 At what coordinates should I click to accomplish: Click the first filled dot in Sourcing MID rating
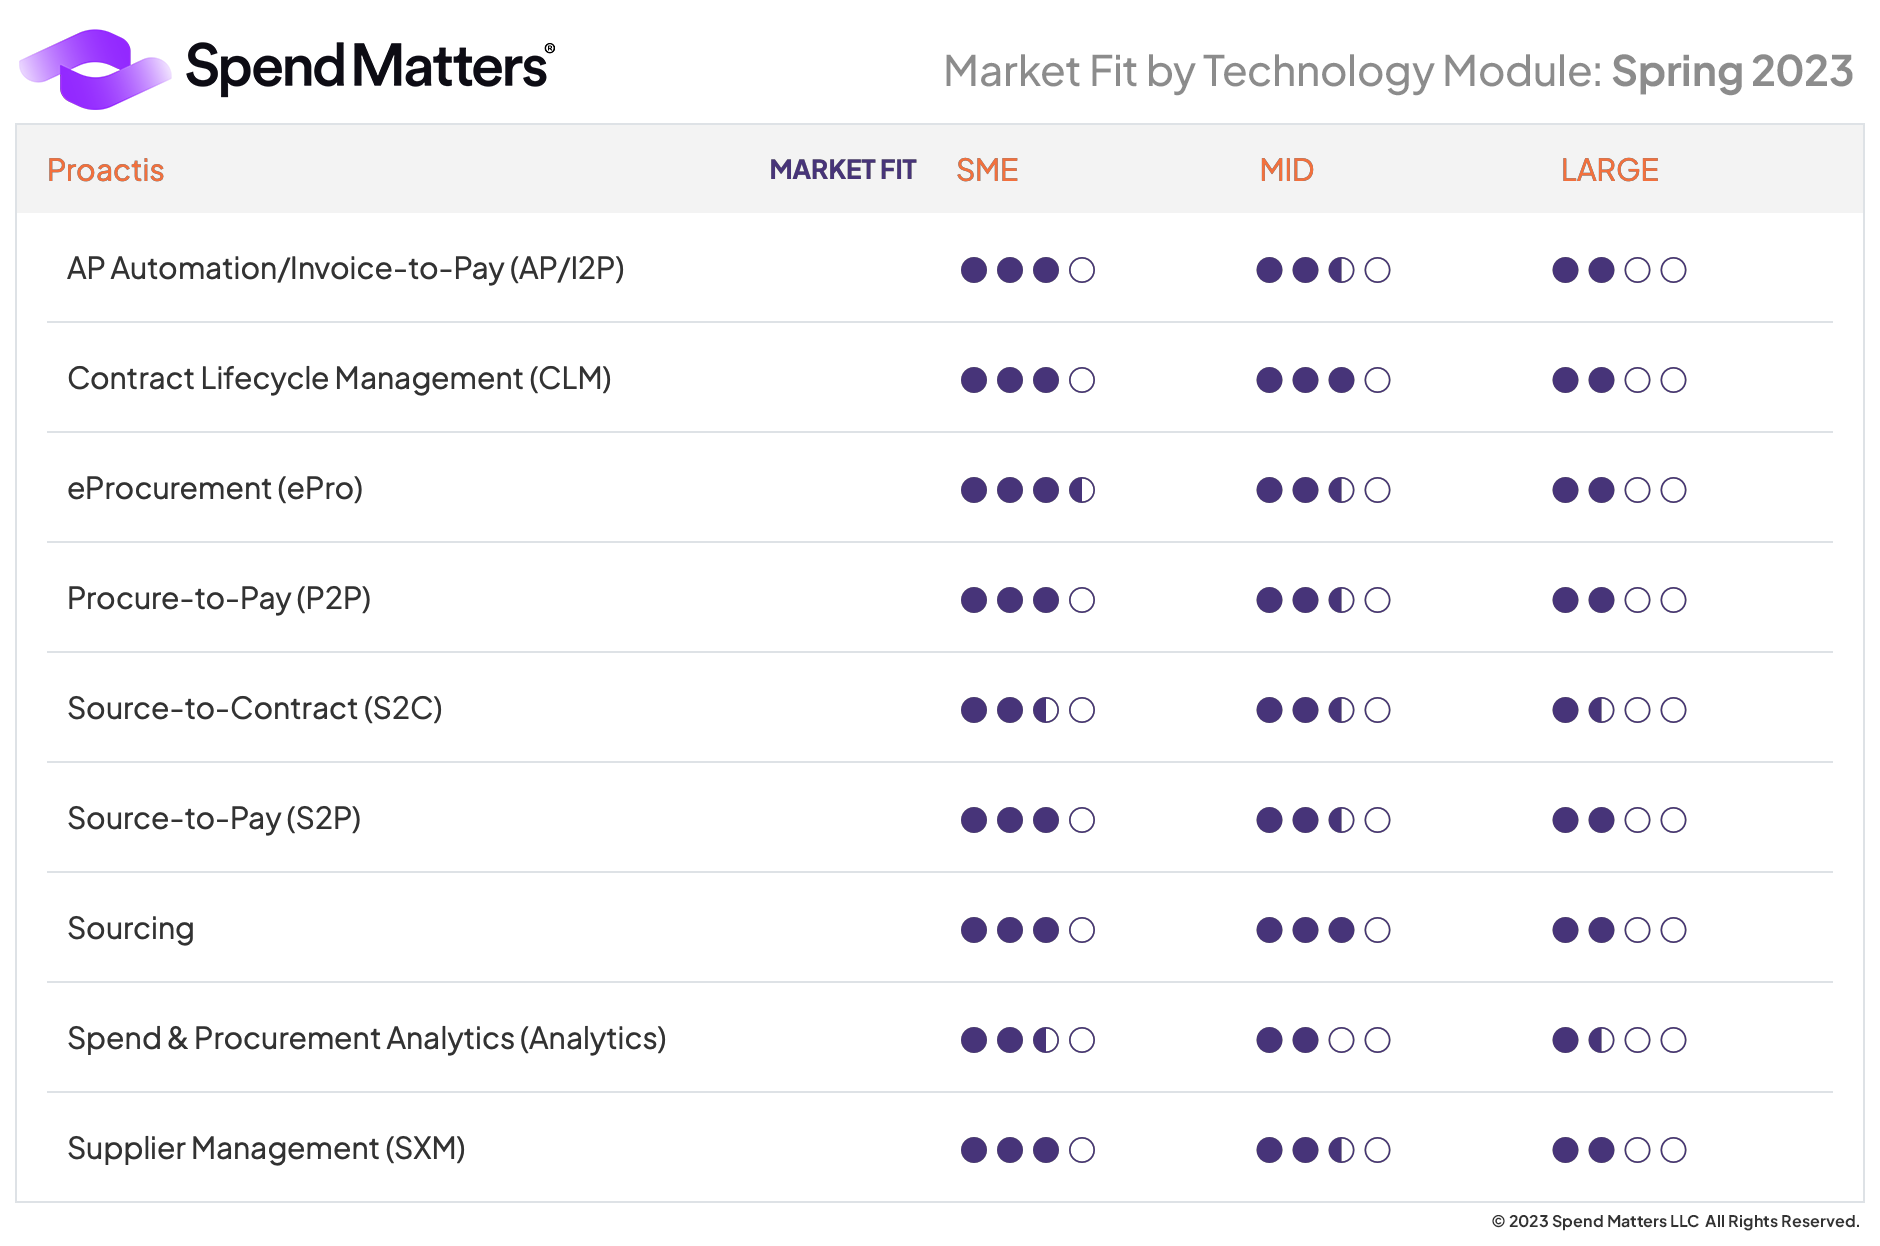coord(1269,930)
